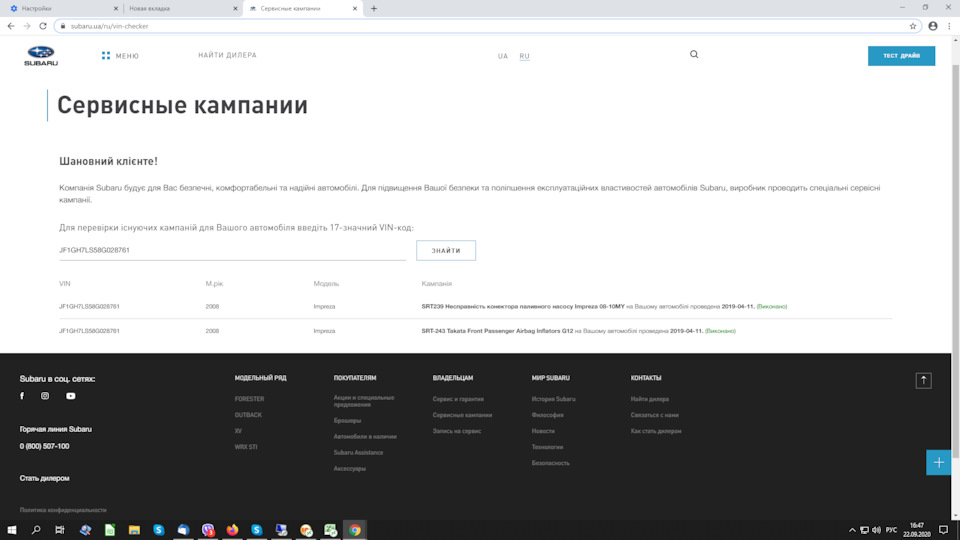Screen dimensions: 960x540
Task: Go forward in browser history
Action: (x=27, y=26)
